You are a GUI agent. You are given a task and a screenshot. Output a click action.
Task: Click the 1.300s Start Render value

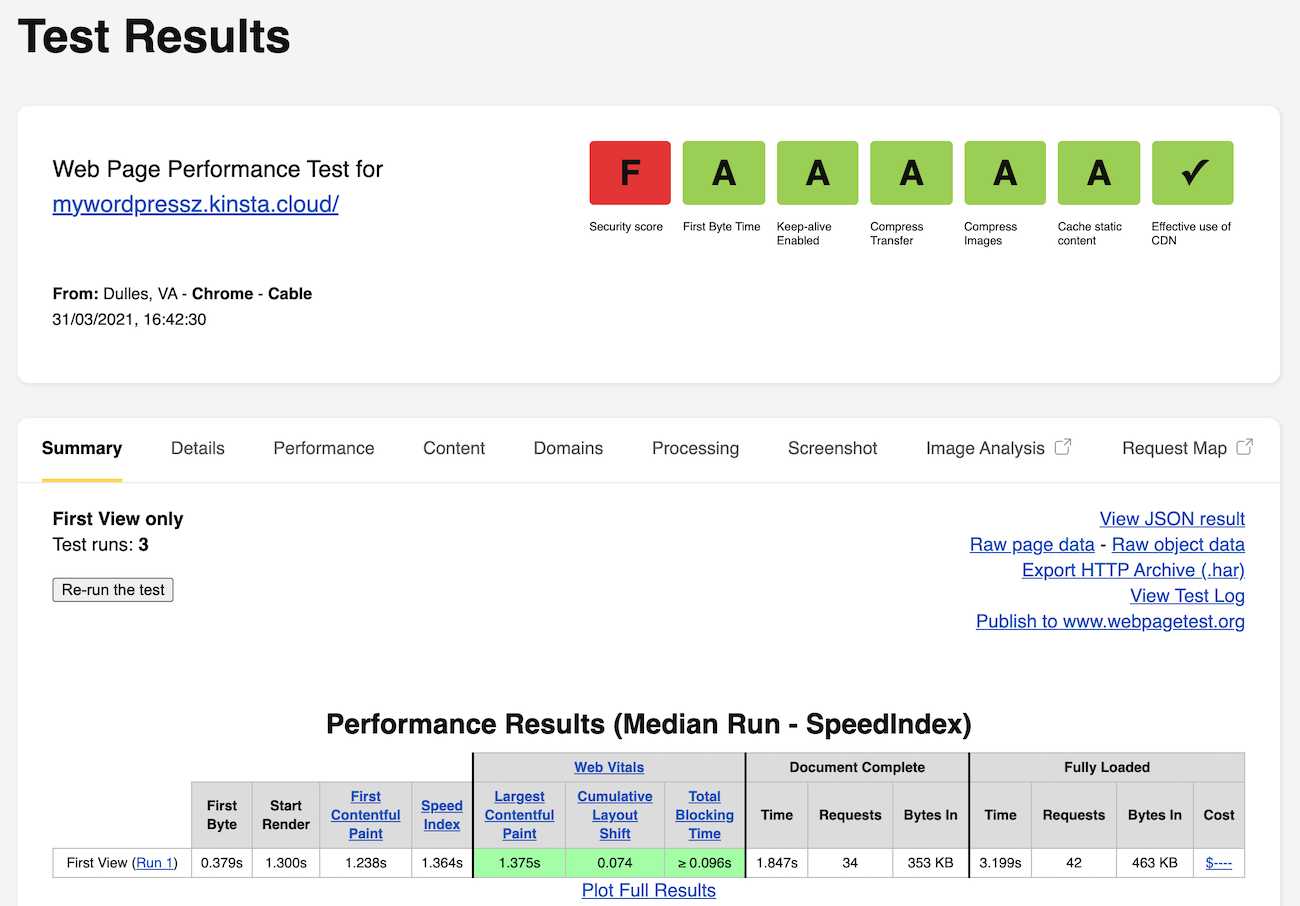point(286,863)
